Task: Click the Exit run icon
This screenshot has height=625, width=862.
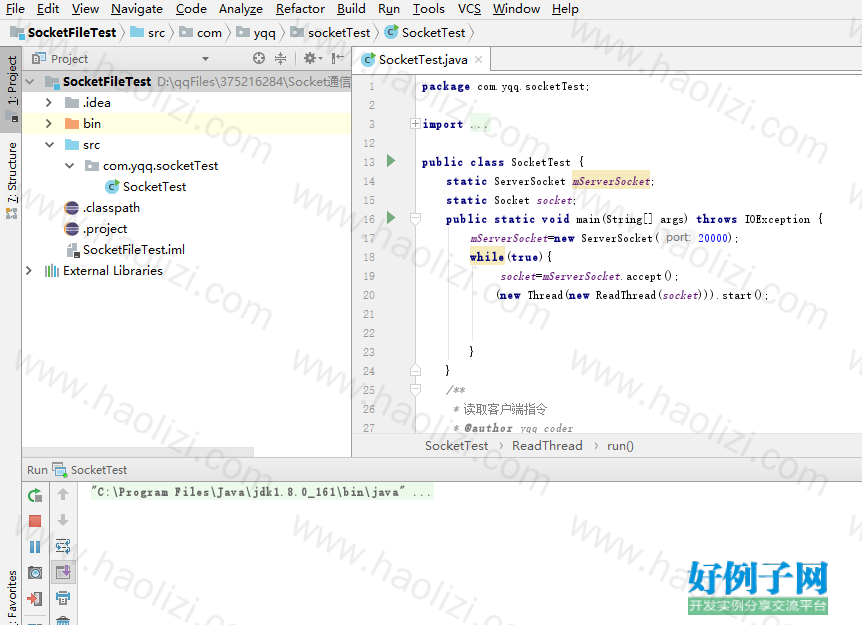Action: click(x=35, y=598)
